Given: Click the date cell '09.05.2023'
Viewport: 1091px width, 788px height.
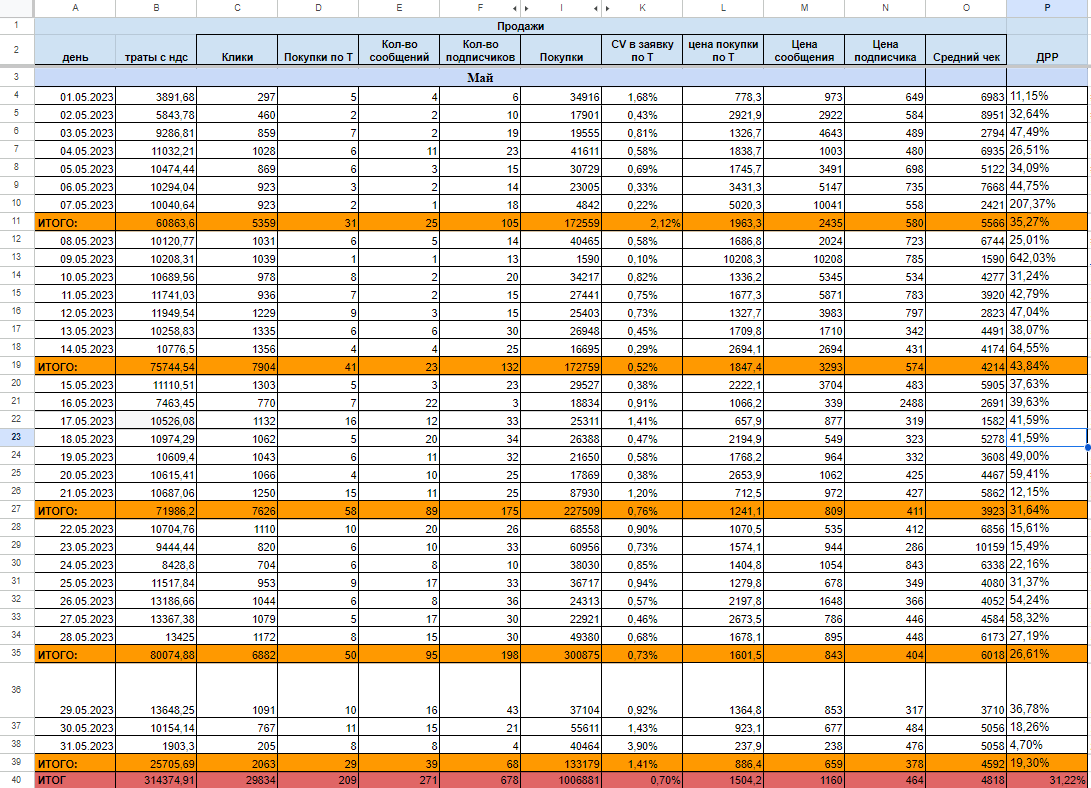Looking at the screenshot, I should 75,259.
